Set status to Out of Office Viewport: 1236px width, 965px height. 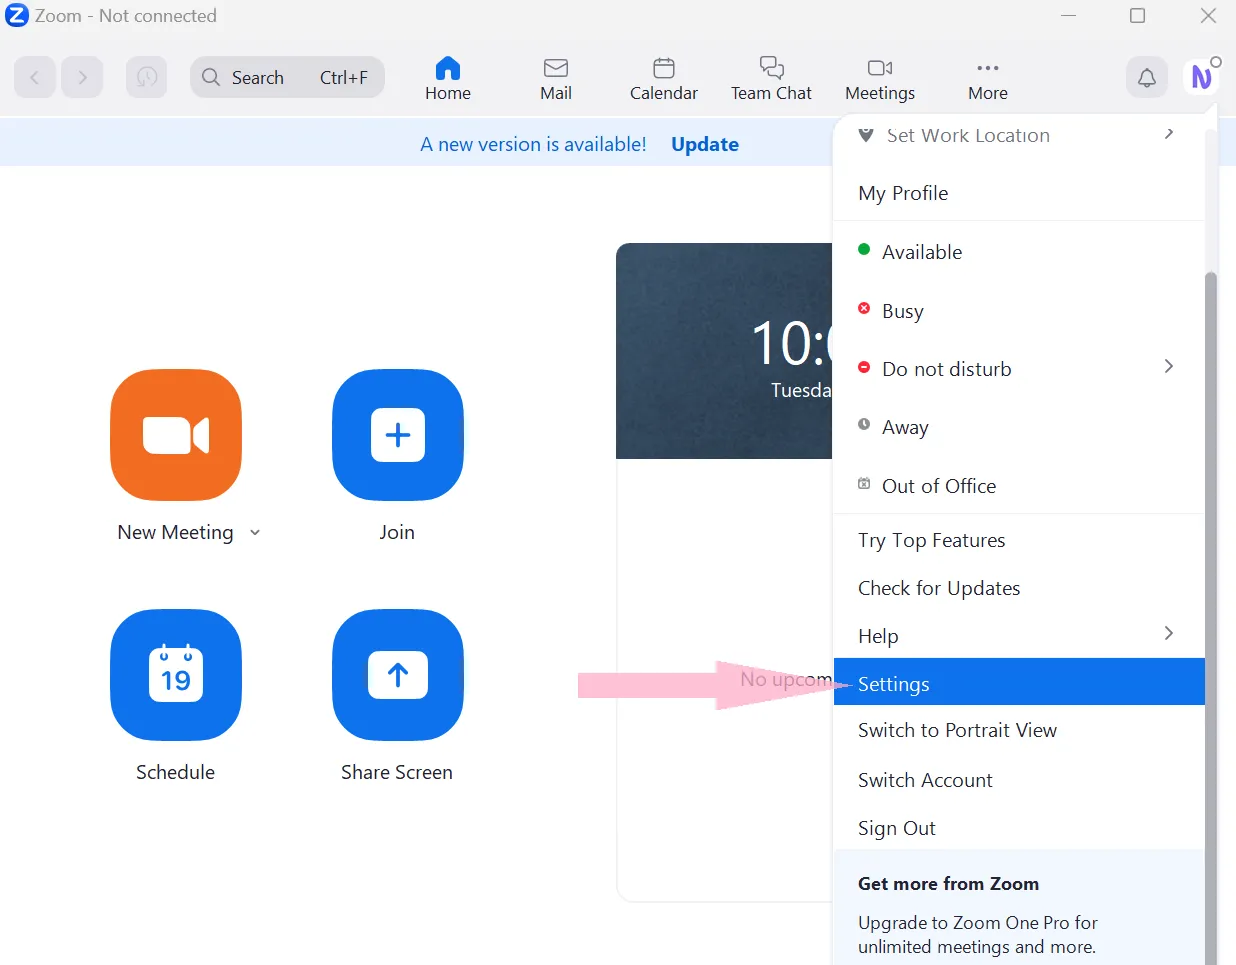click(1019, 486)
